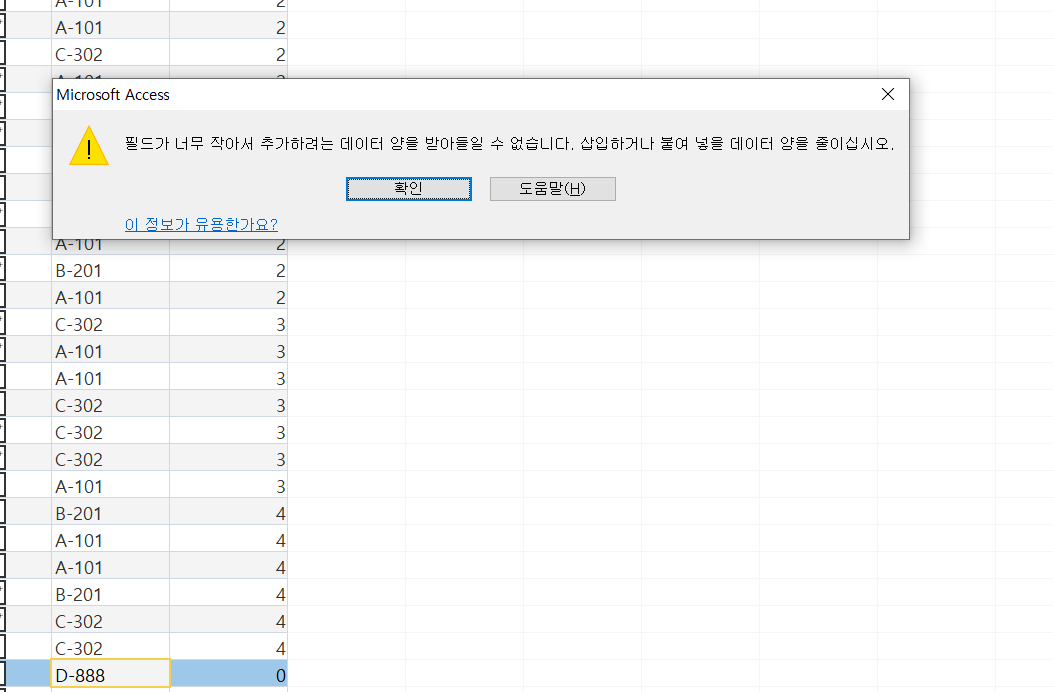
Task: Click the yellow warning triangle icon
Action: coord(89,146)
